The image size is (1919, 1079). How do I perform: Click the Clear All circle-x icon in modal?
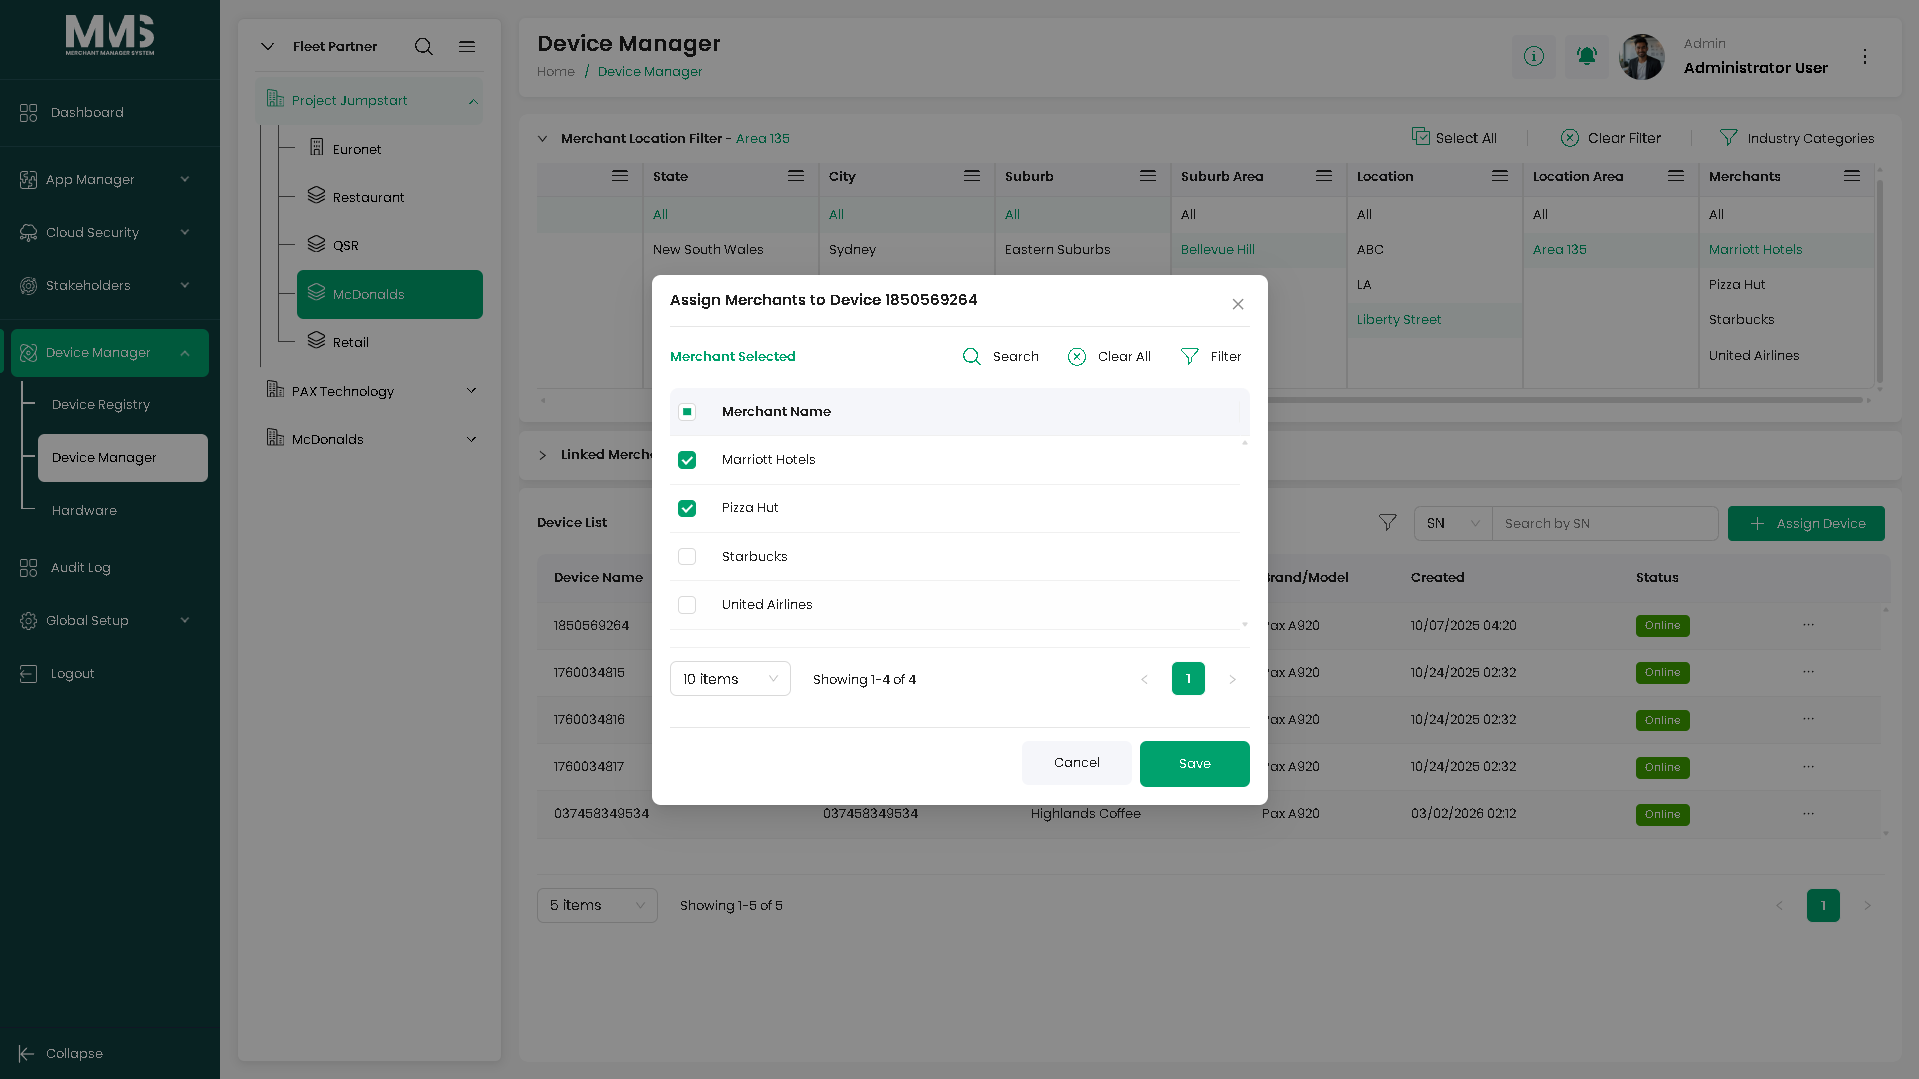pyautogui.click(x=1077, y=357)
